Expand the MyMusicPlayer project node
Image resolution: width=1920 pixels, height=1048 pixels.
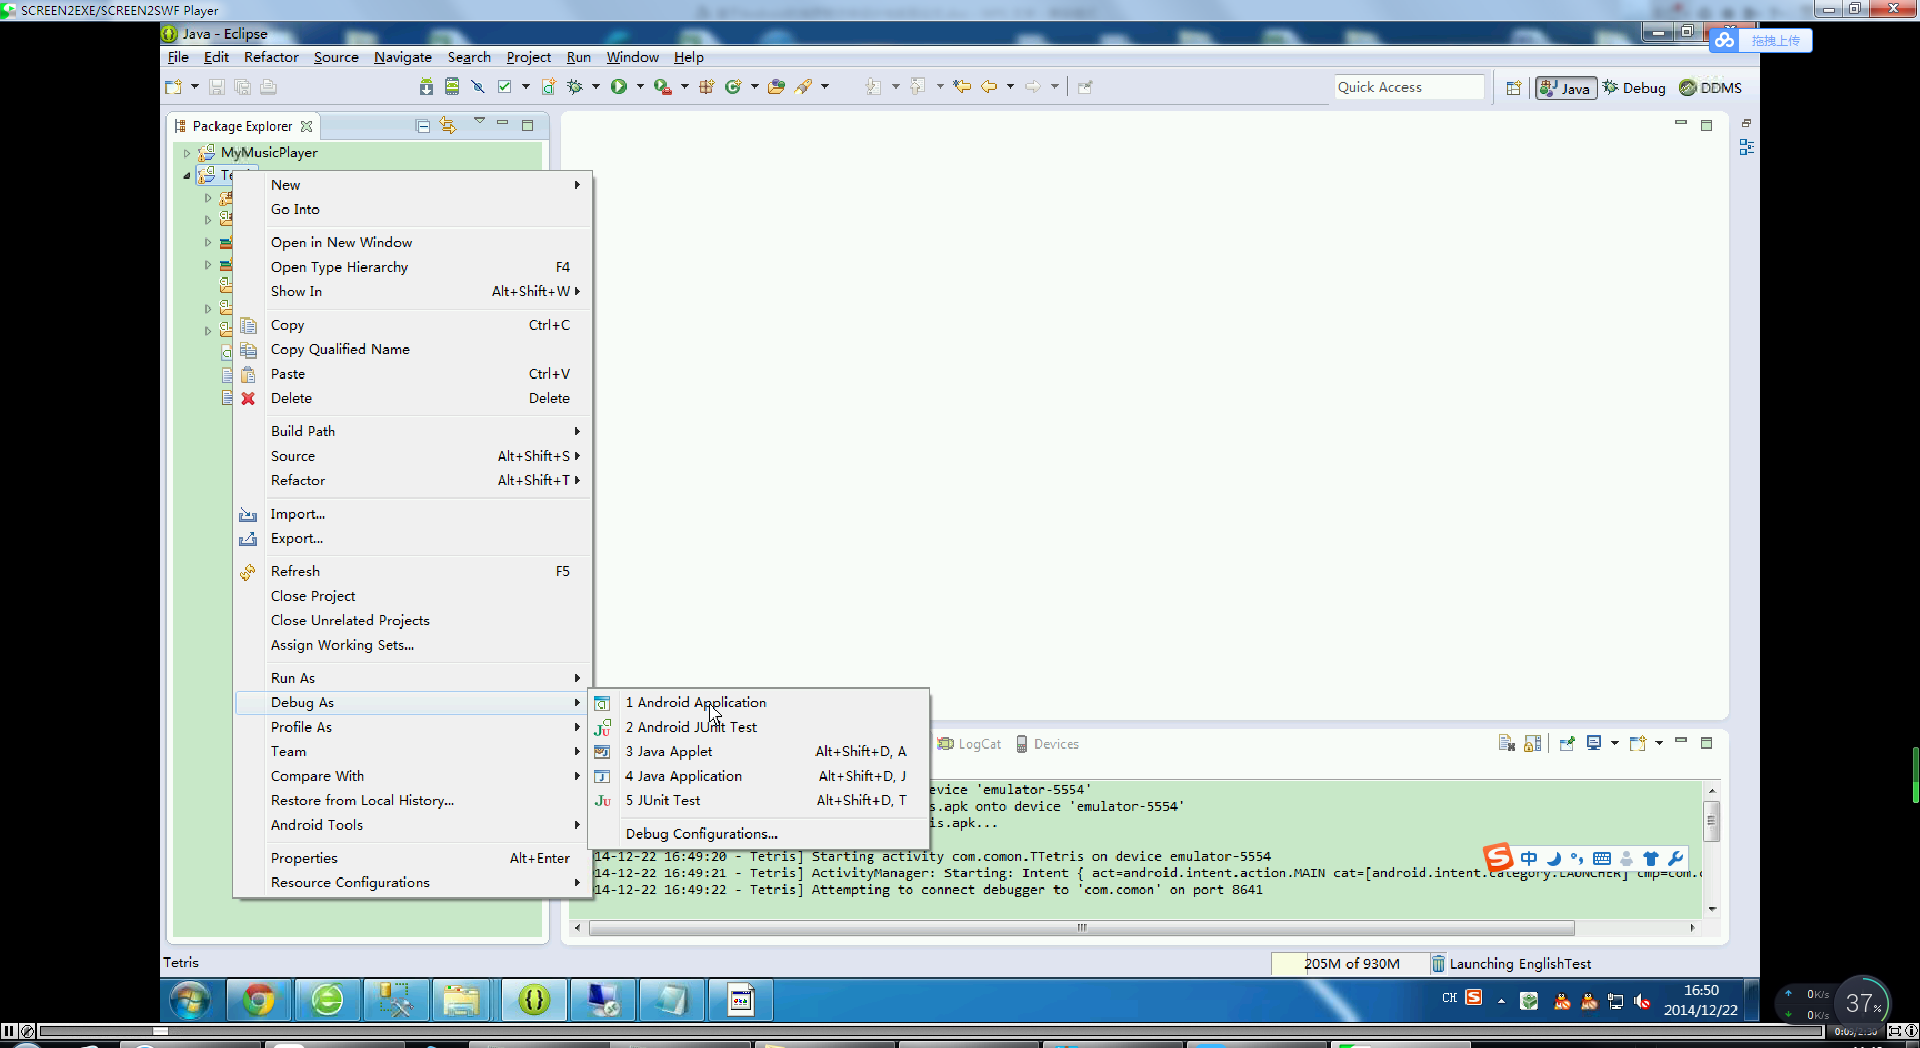[187, 153]
